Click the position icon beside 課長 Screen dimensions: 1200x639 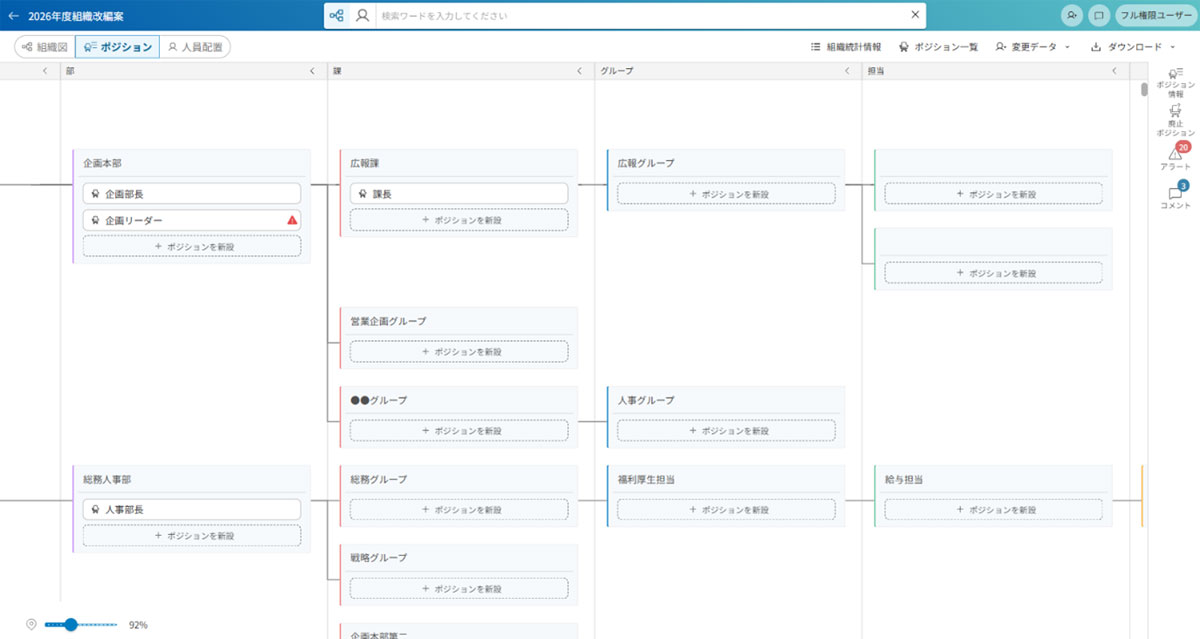(362, 194)
